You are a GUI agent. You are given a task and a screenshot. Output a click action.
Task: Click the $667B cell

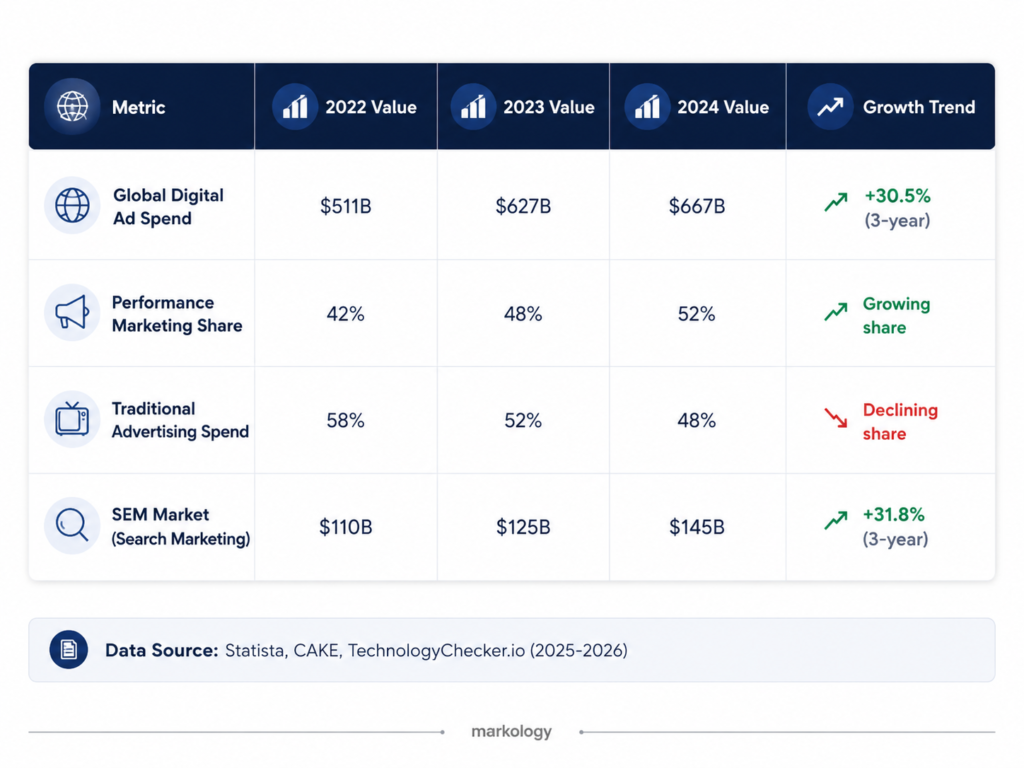(697, 206)
